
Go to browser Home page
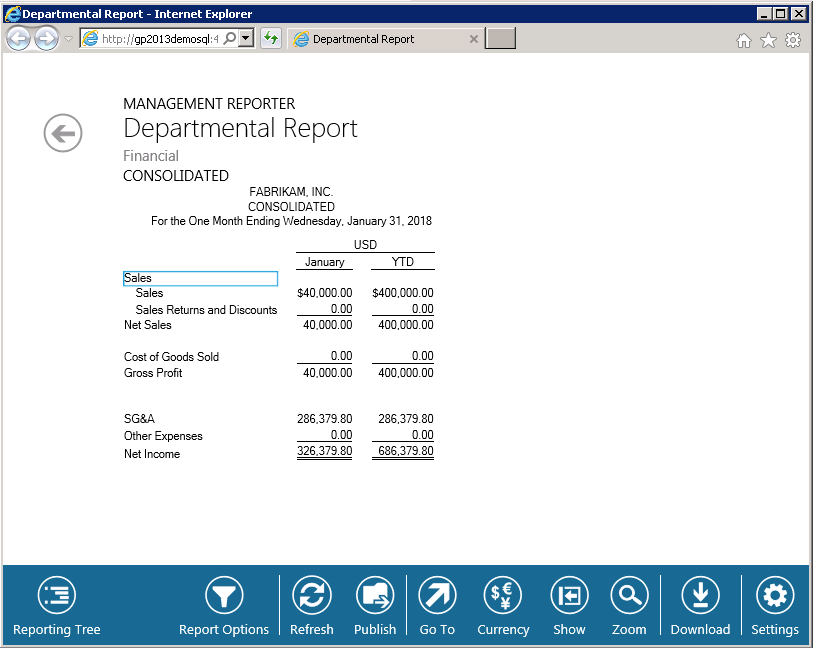[x=743, y=40]
